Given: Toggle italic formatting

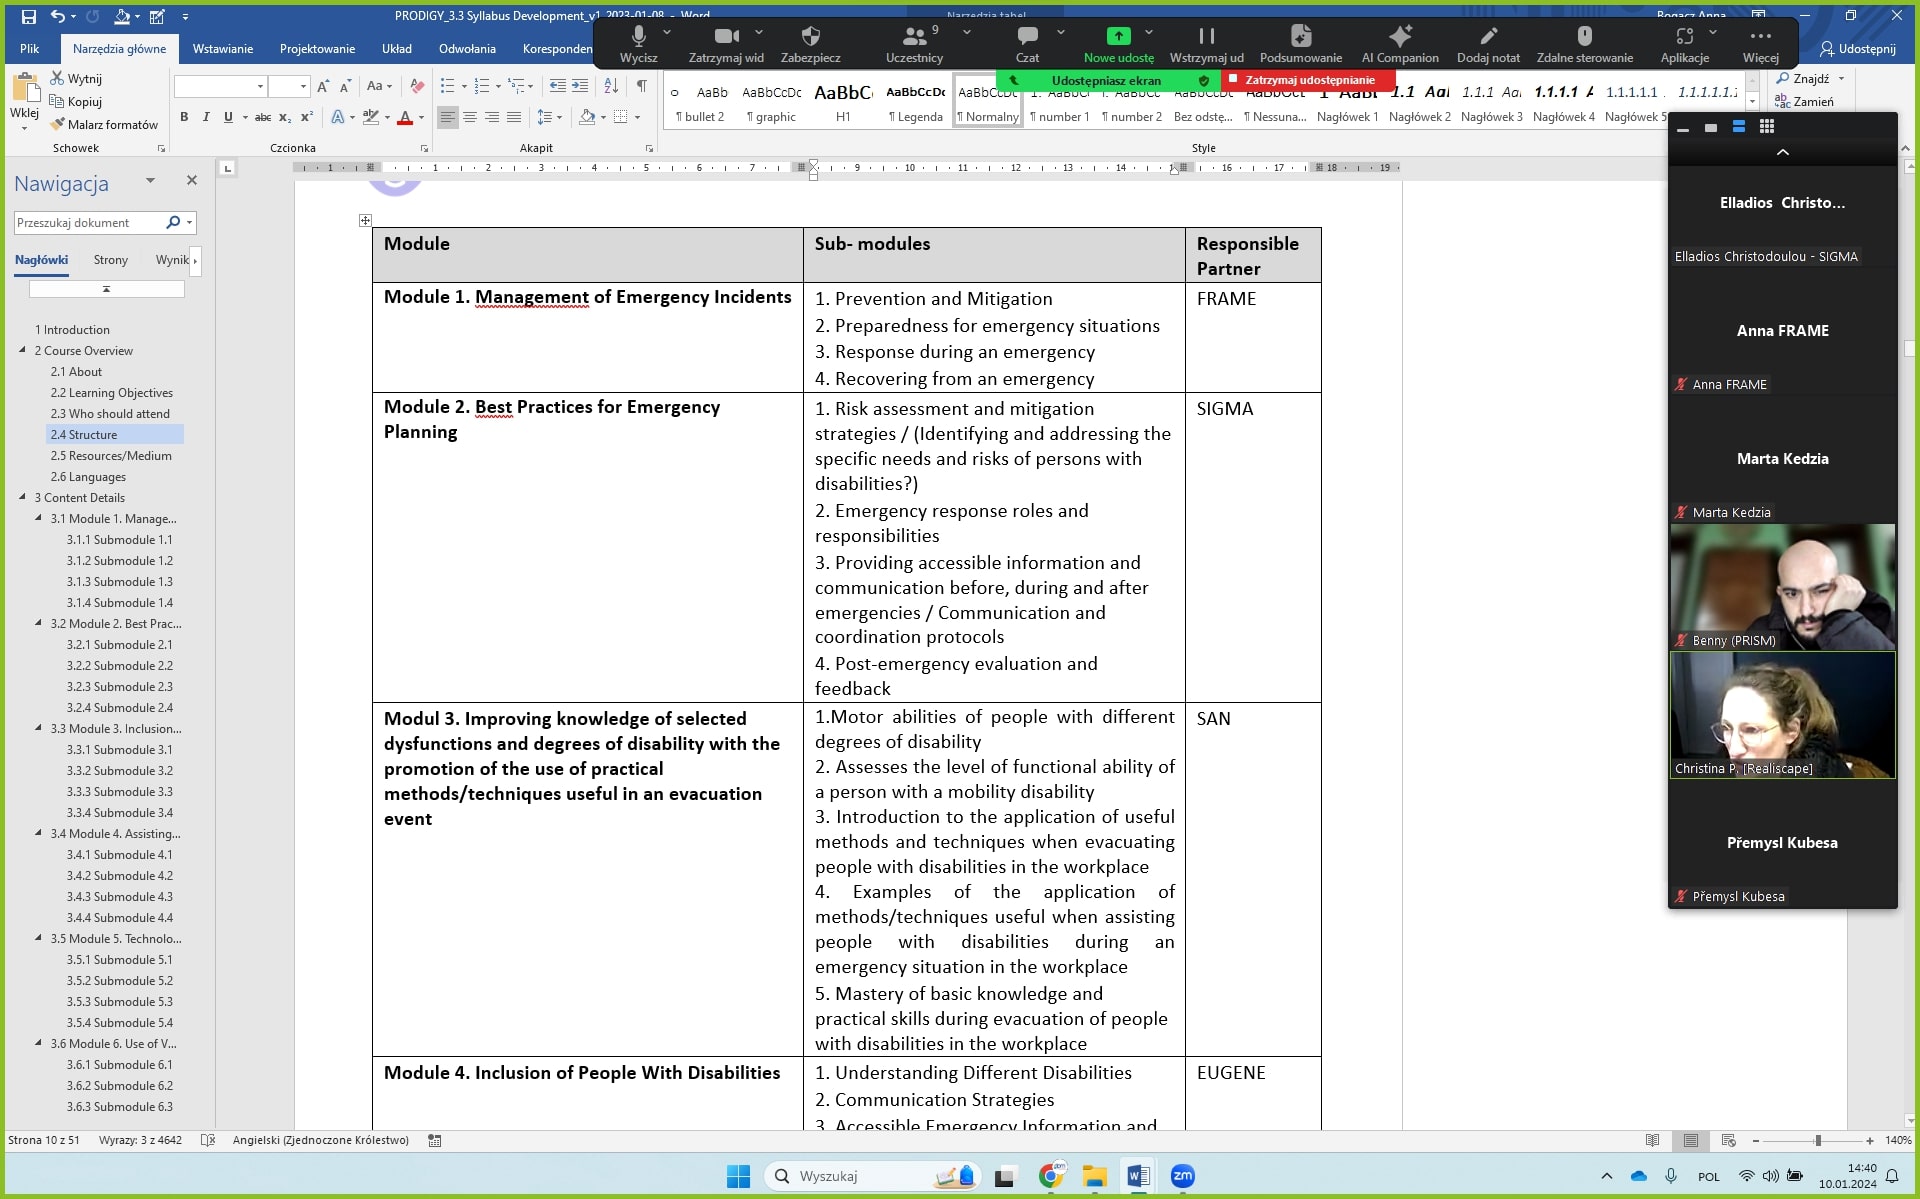Looking at the screenshot, I should click(206, 117).
